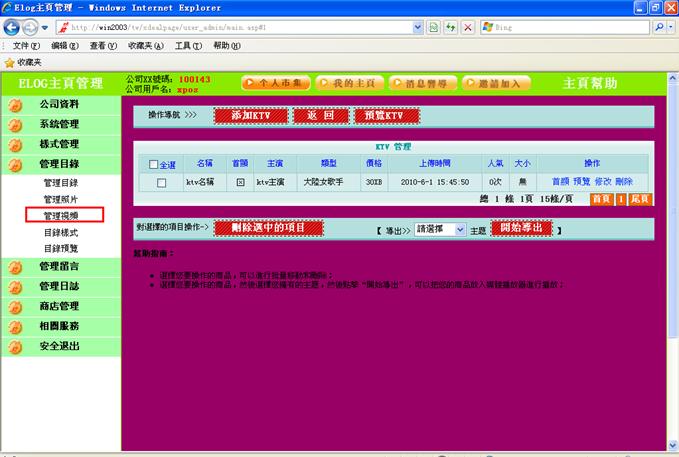Click the Stop loading icon
This screenshot has width=679, height=457.
point(467,27)
